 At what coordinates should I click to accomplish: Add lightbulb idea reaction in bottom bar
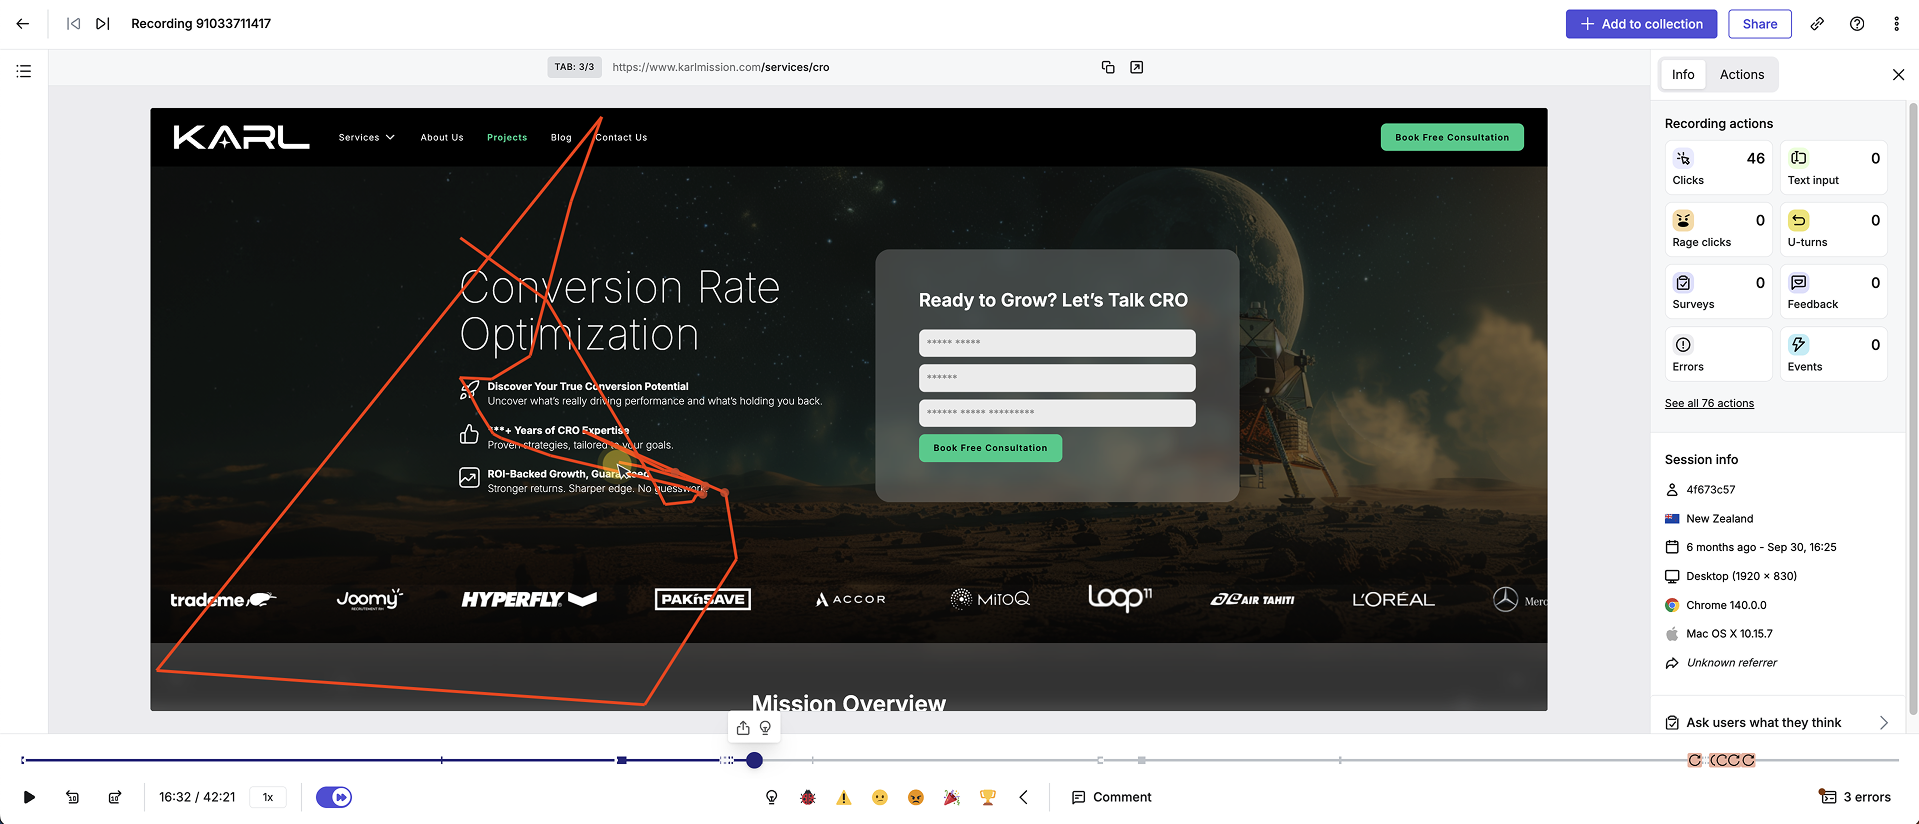point(771,797)
